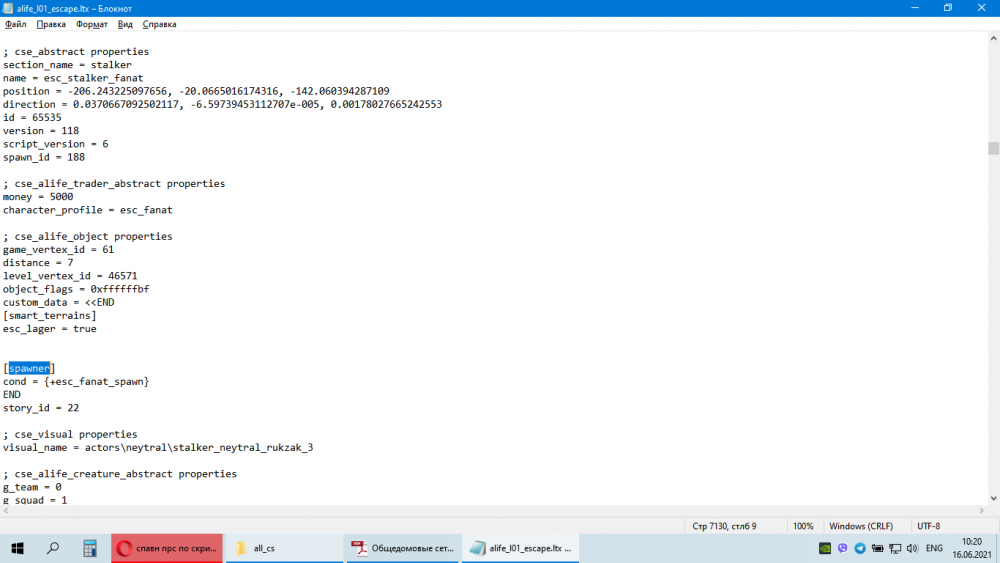Click the line 'section_name = stalker'
The image size is (1000, 563).
point(67,65)
